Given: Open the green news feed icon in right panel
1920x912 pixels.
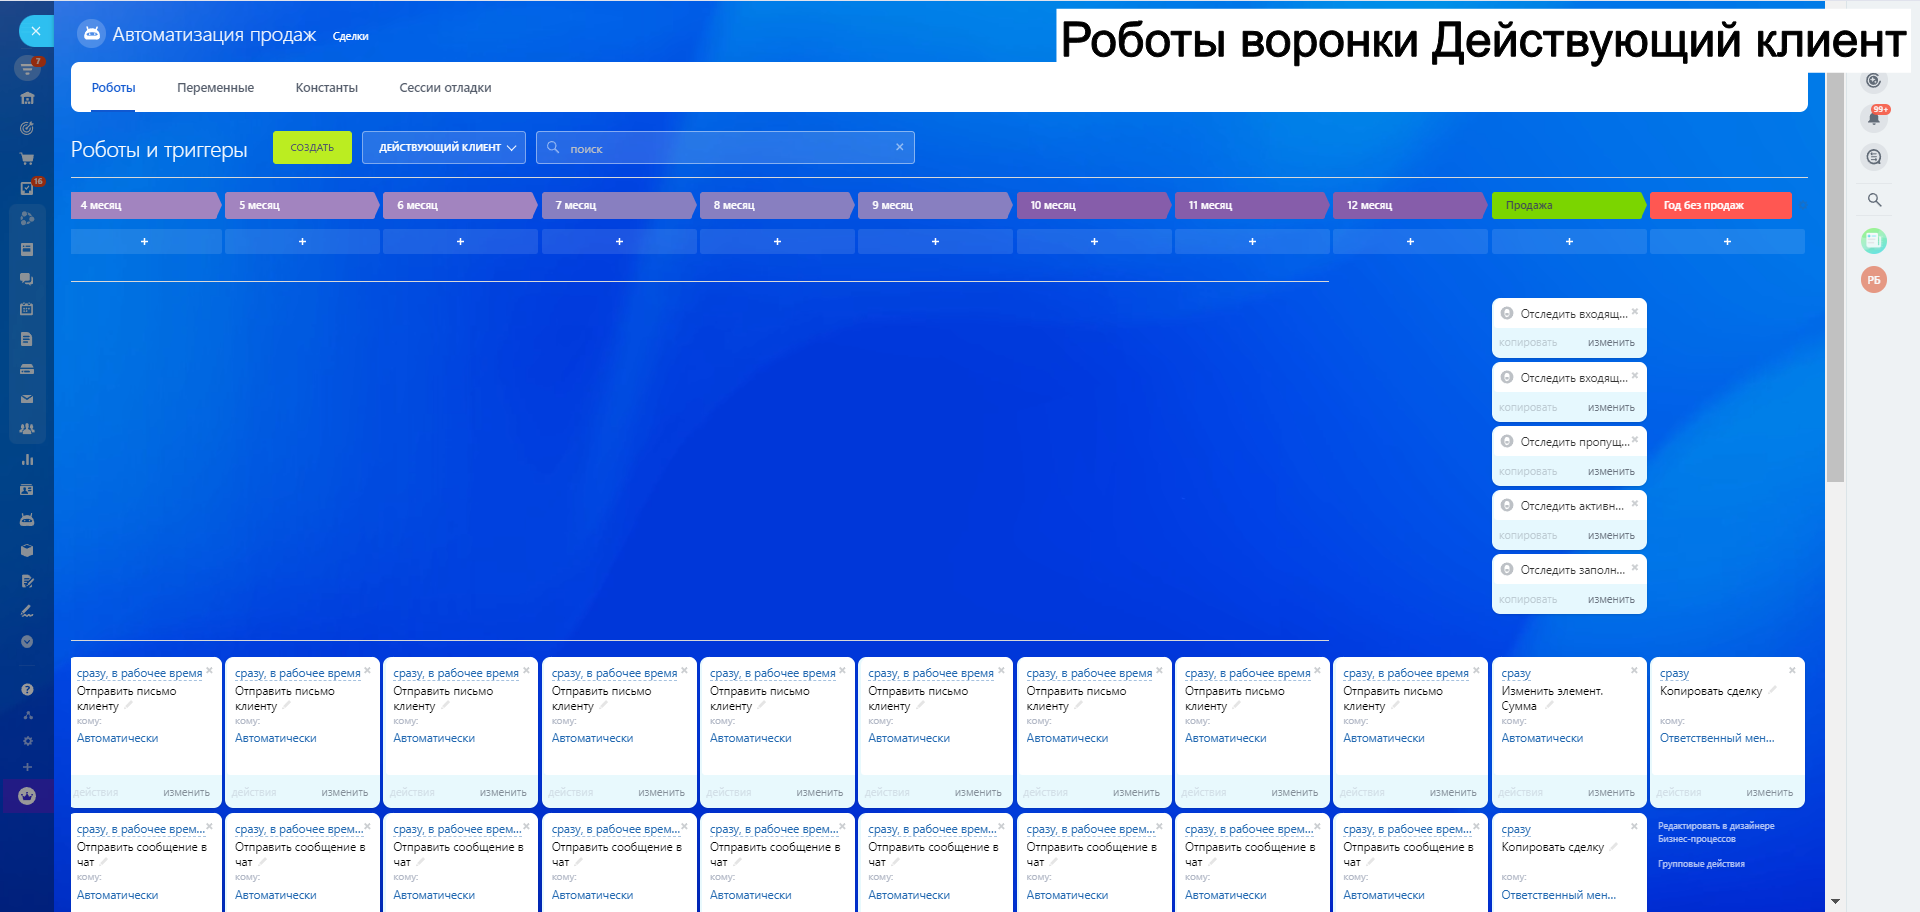Looking at the screenshot, I should (x=1874, y=240).
